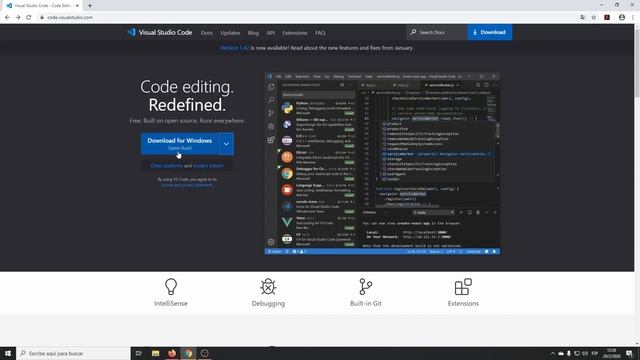Click the ESP language indicator
The height and width of the screenshot is (360, 640).
coord(595,353)
